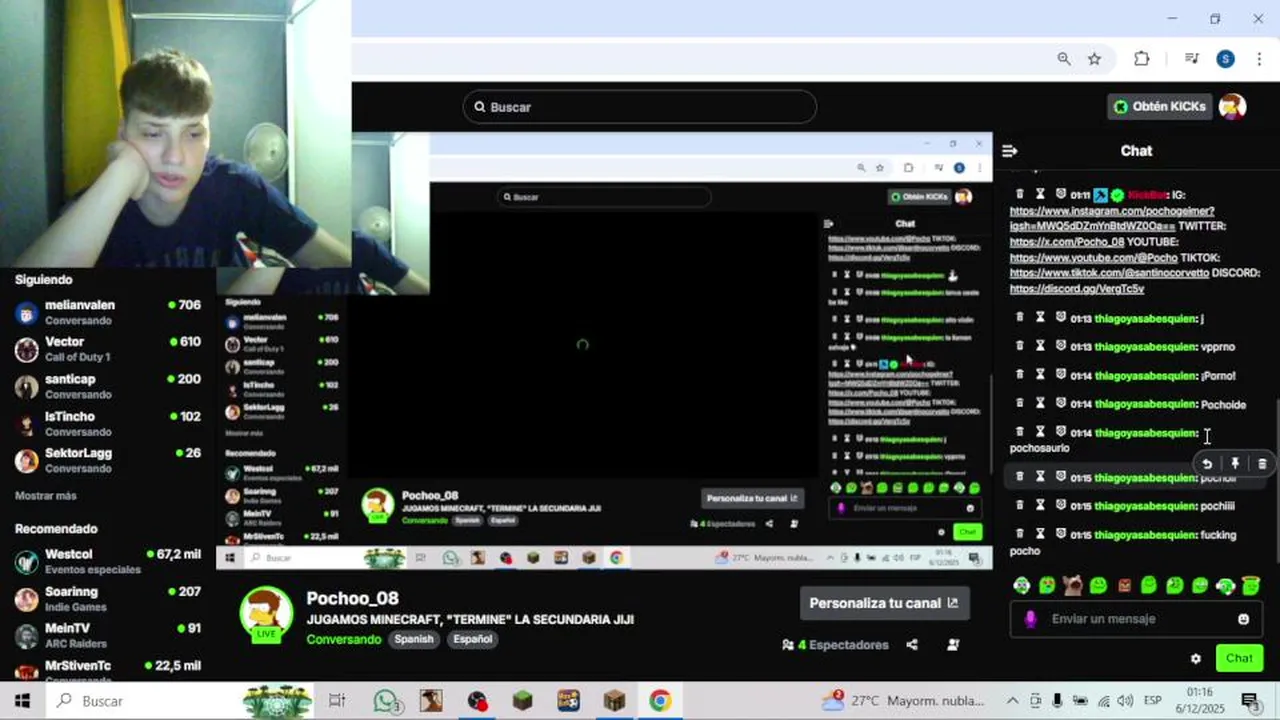Open the discord.gg link in the chat
The width and height of the screenshot is (1280, 720).
point(1077,289)
